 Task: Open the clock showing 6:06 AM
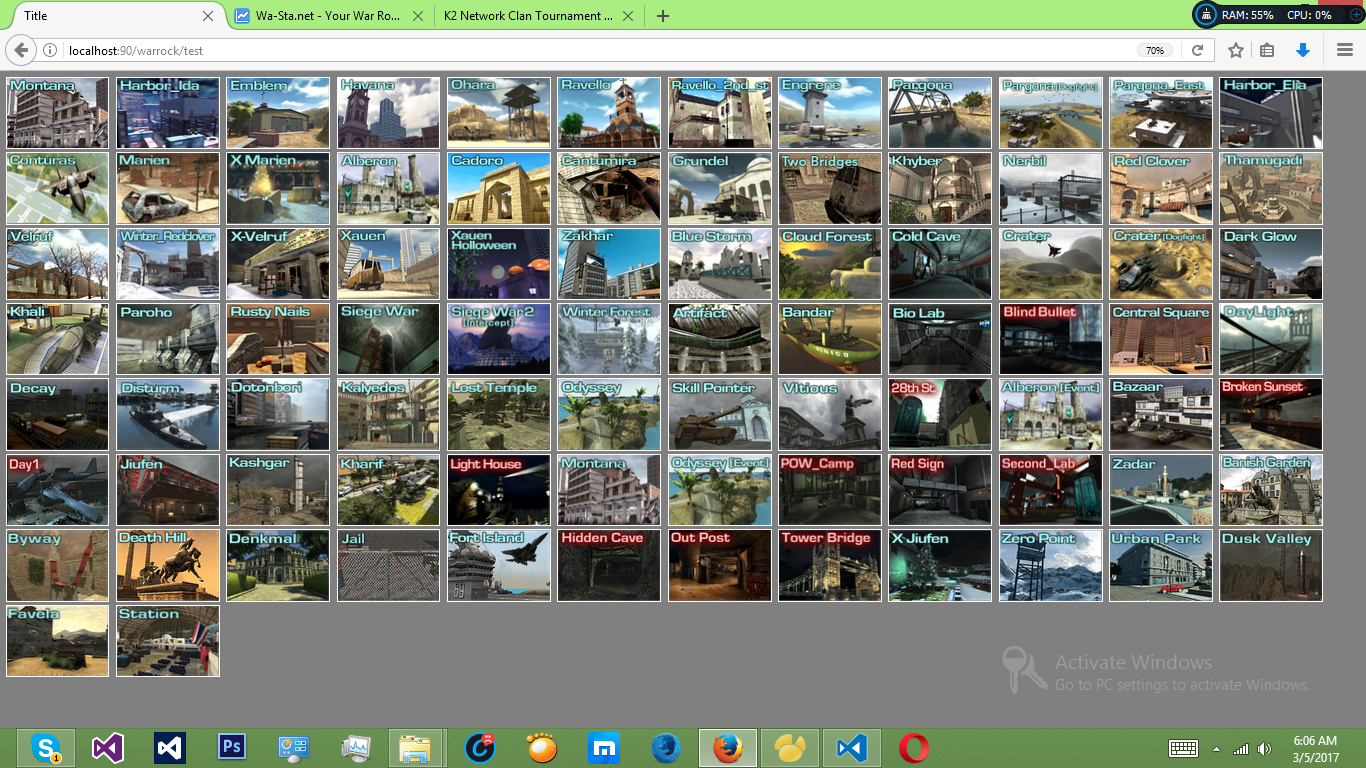pyautogui.click(x=1315, y=748)
